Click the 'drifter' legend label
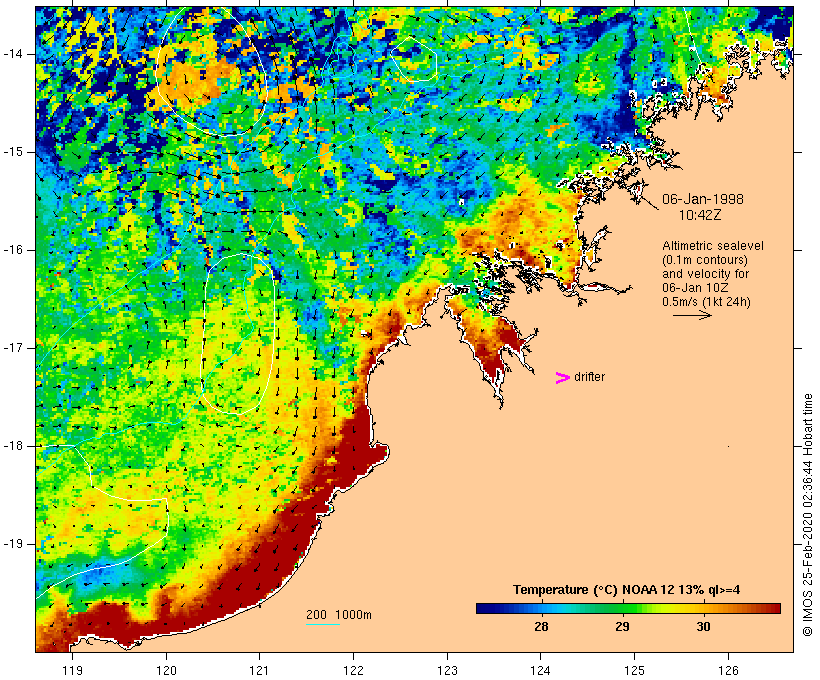Viewport: 820px width, 680px height. click(x=589, y=377)
